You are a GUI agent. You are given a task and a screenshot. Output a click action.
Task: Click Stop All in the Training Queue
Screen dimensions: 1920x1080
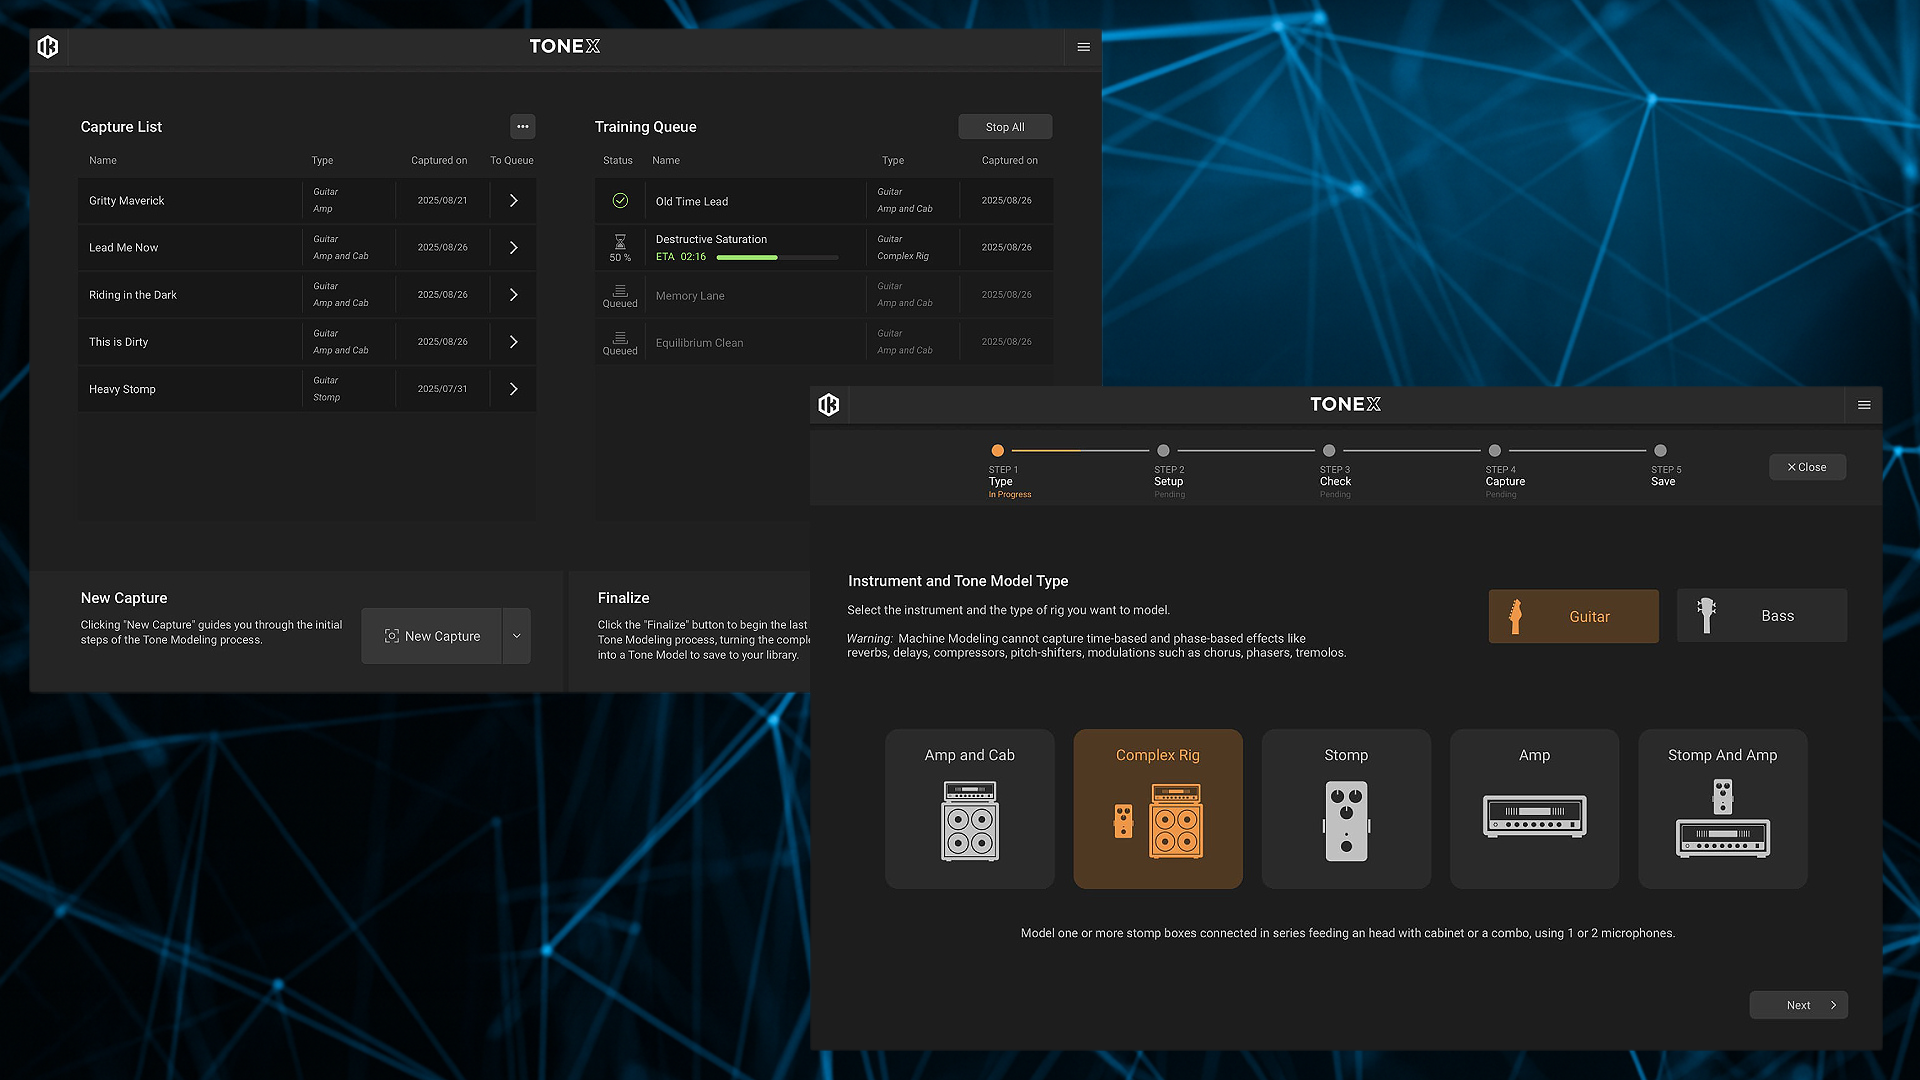[1005, 127]
